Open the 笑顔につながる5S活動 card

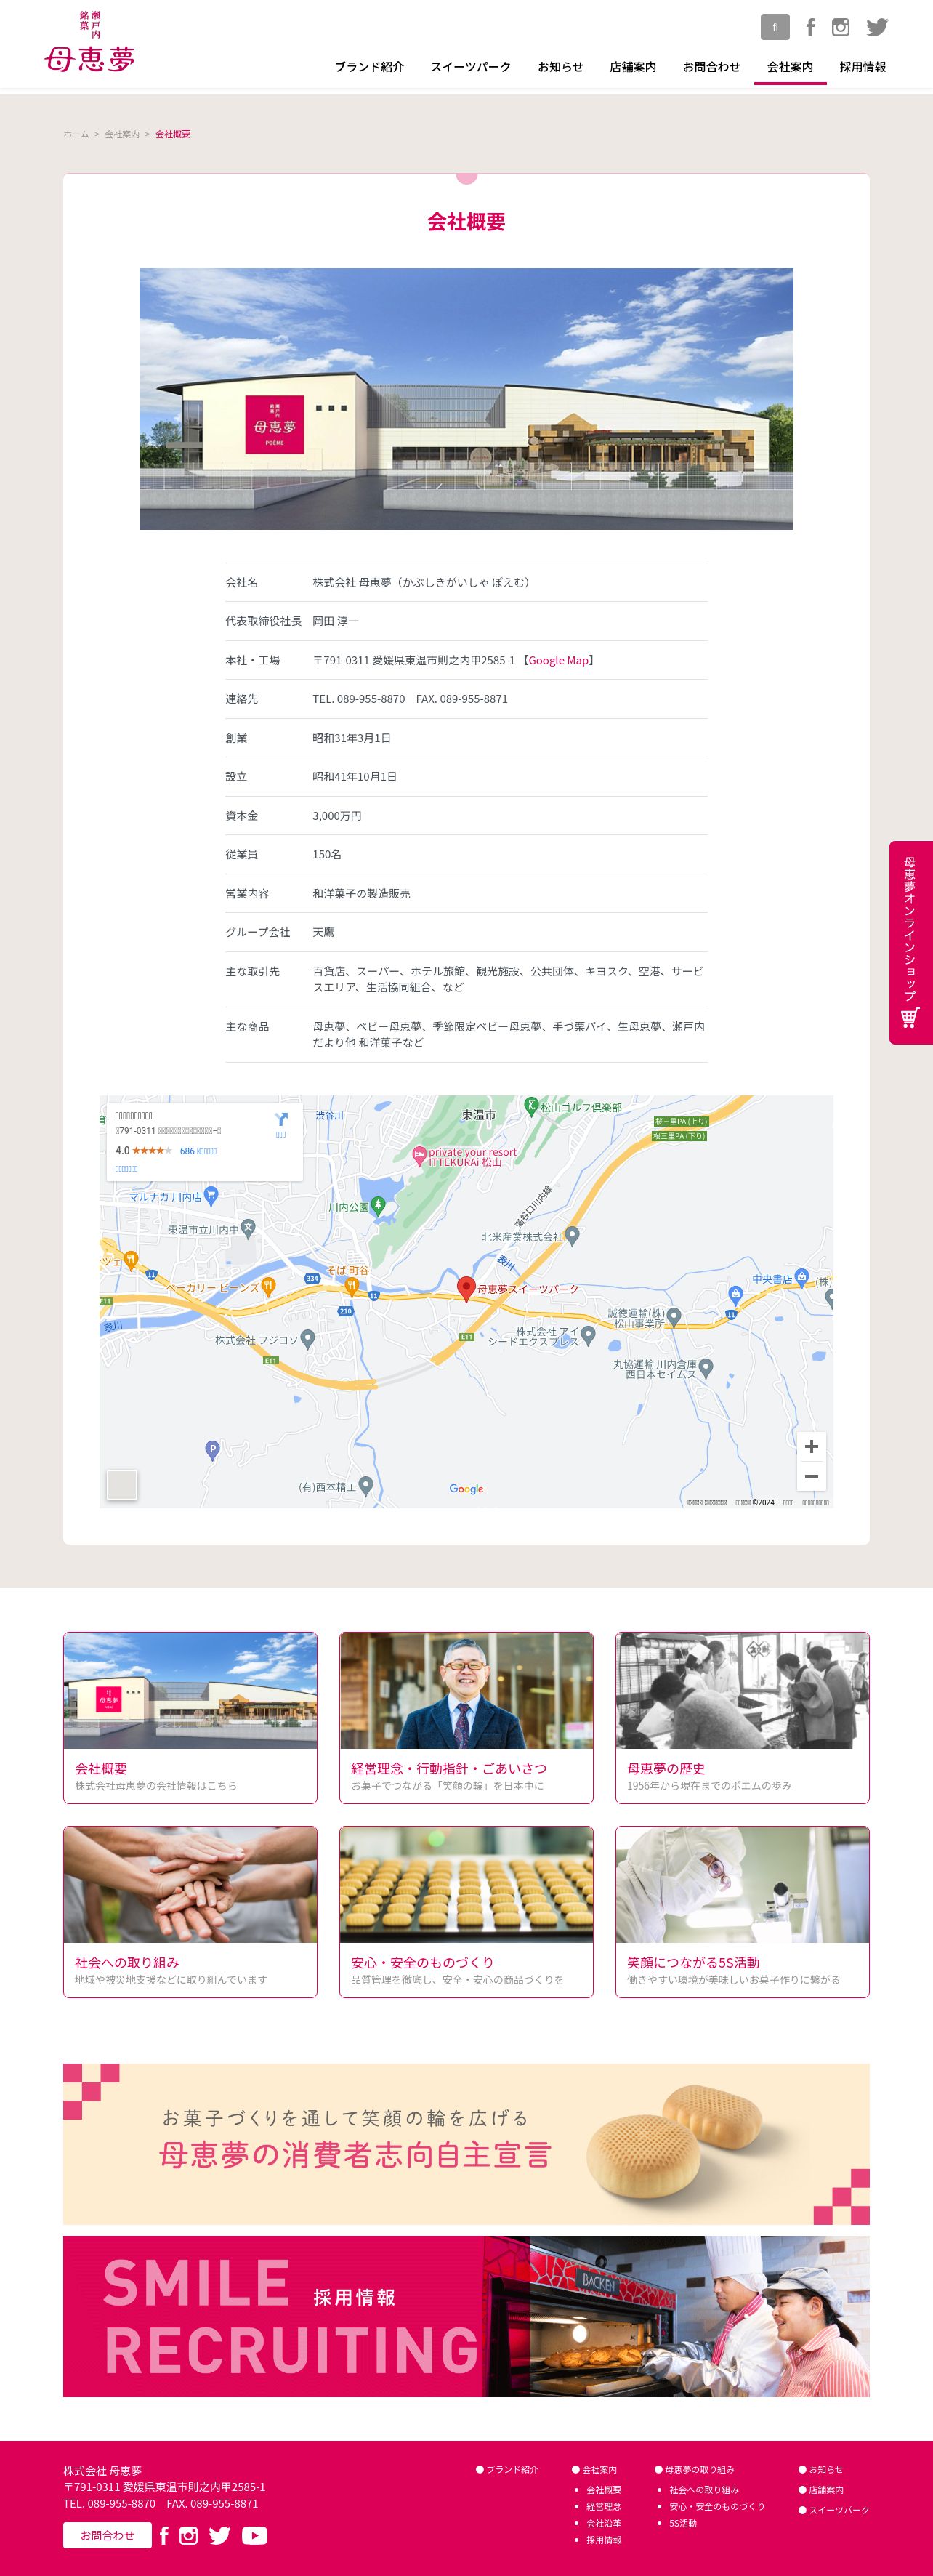[742, 1911]
